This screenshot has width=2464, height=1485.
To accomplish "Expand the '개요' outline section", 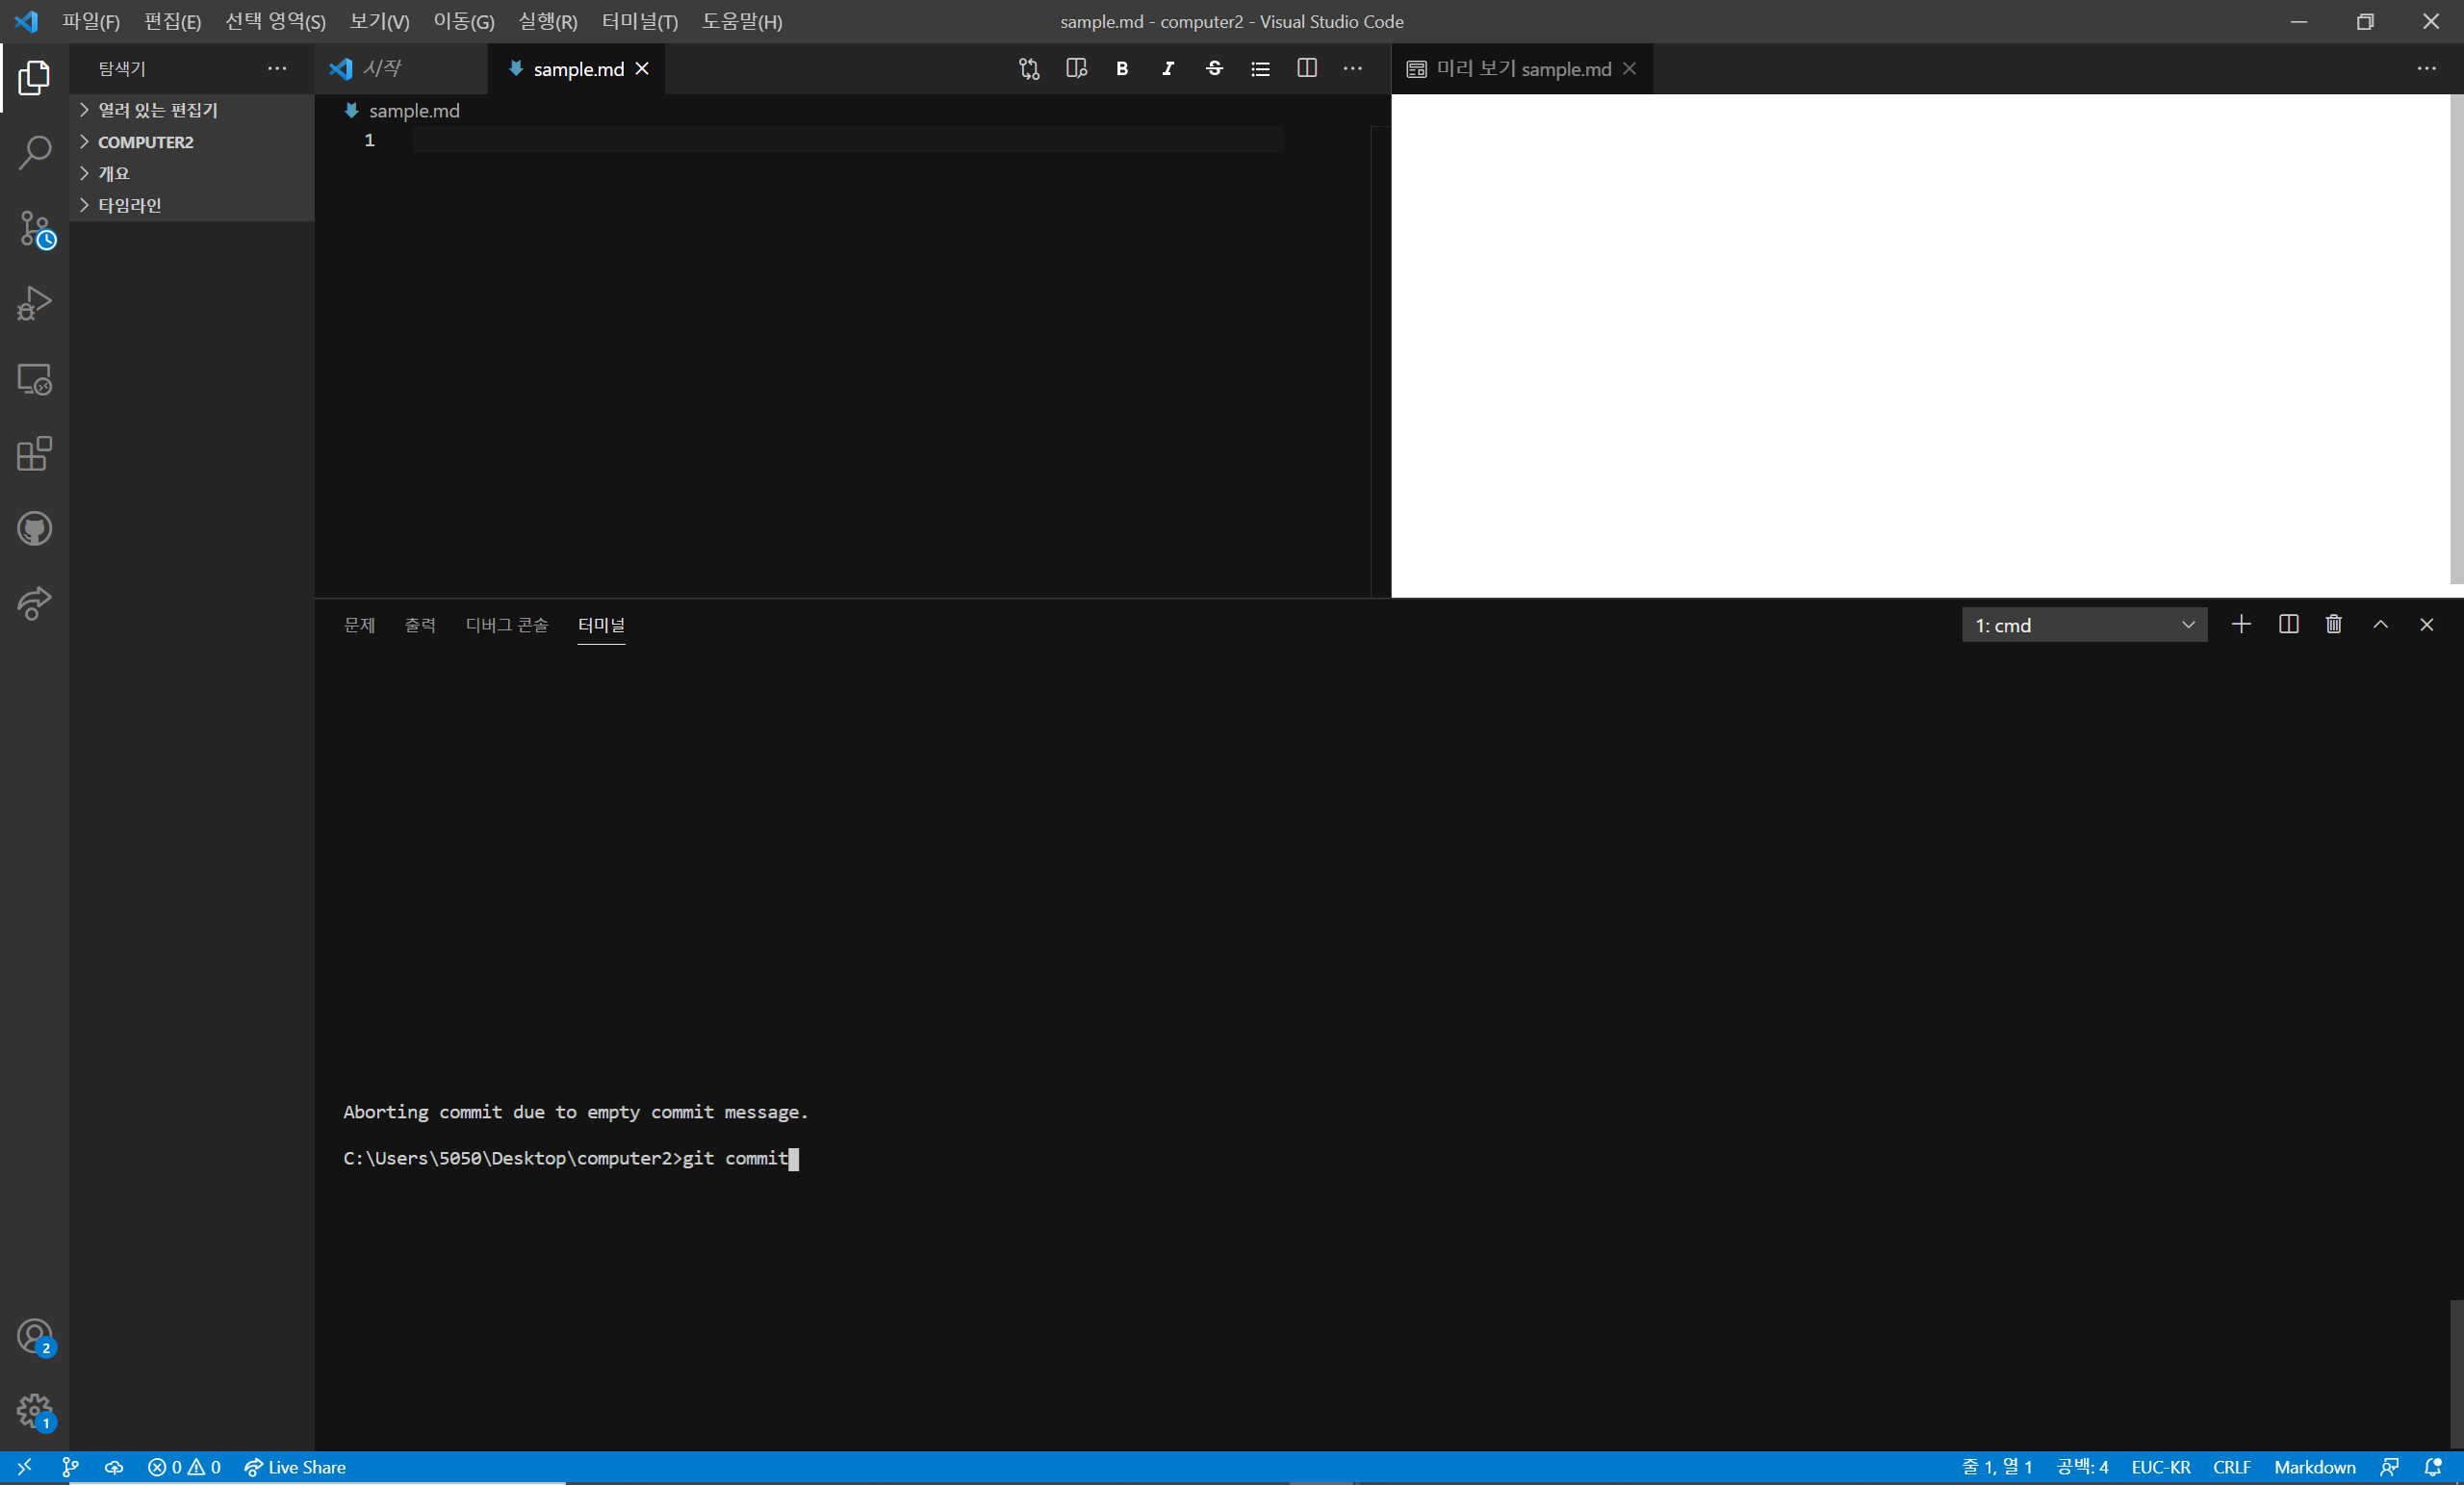I will pos(192,174).
